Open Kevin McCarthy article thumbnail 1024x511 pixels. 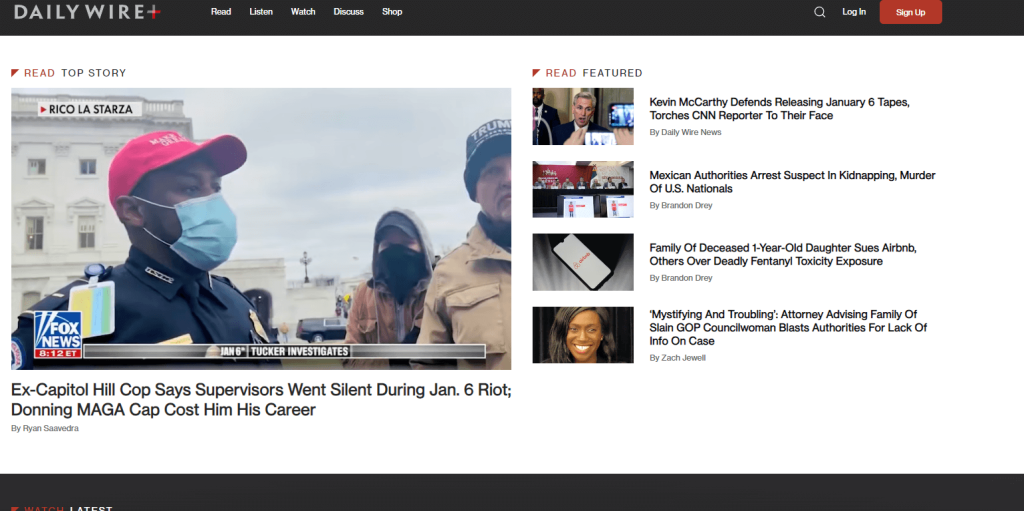click(583, 116)
